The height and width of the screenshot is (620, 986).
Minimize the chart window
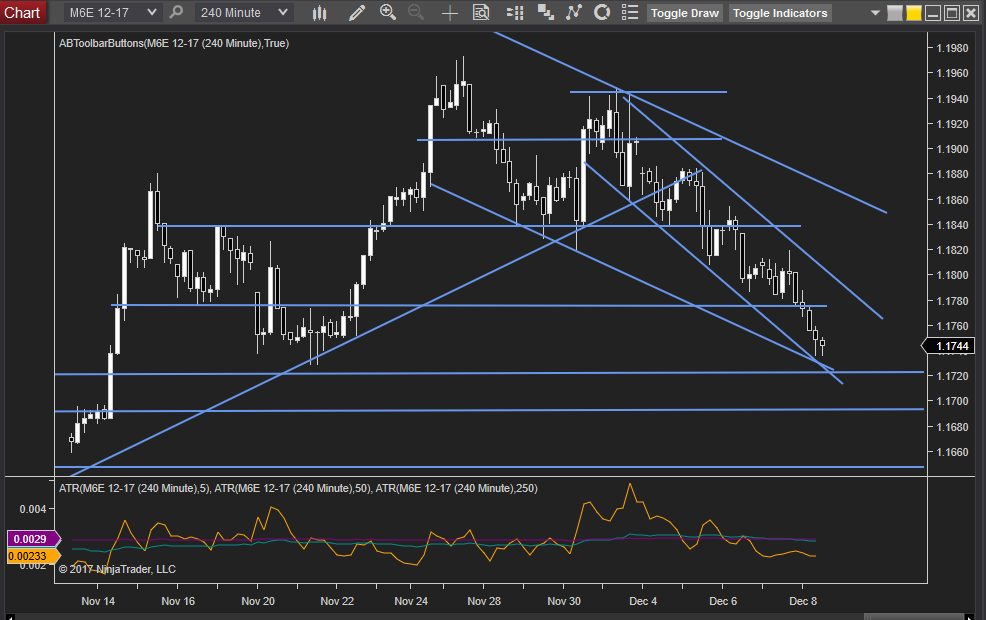tap(933, 13)
